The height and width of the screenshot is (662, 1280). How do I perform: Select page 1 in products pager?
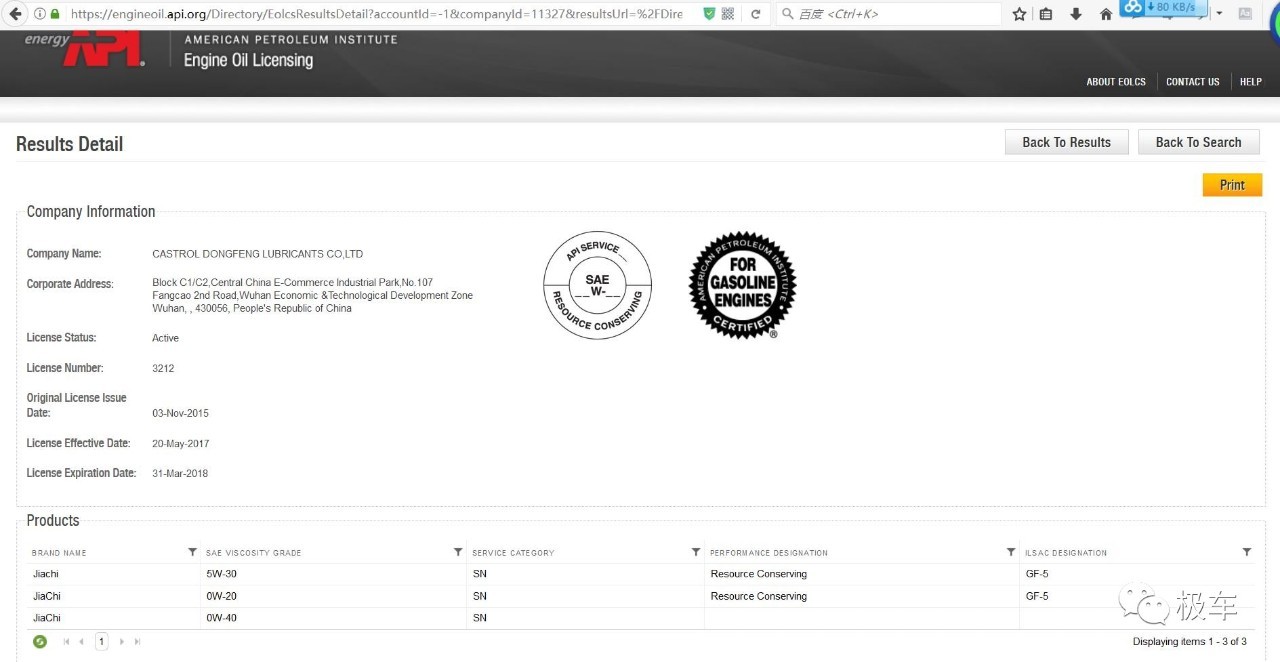(x=101, y=642)
